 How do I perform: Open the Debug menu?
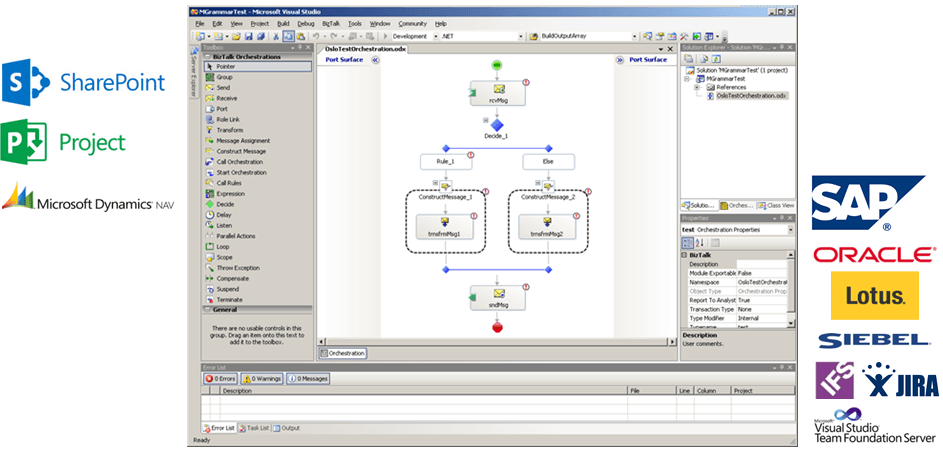306,23
